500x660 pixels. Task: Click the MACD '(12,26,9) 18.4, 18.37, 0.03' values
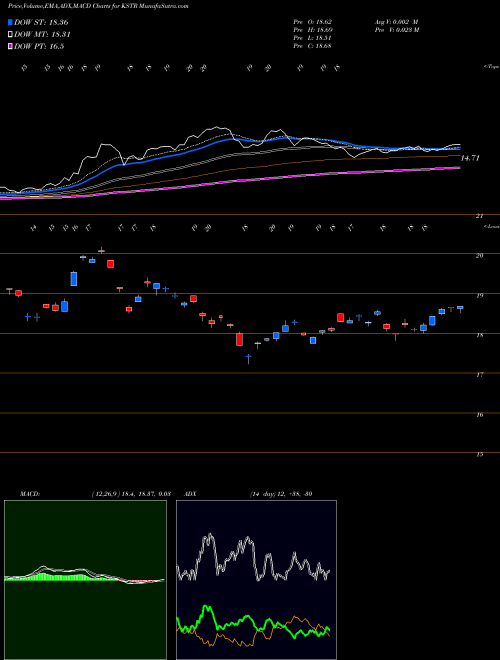(x=130, y=493)
